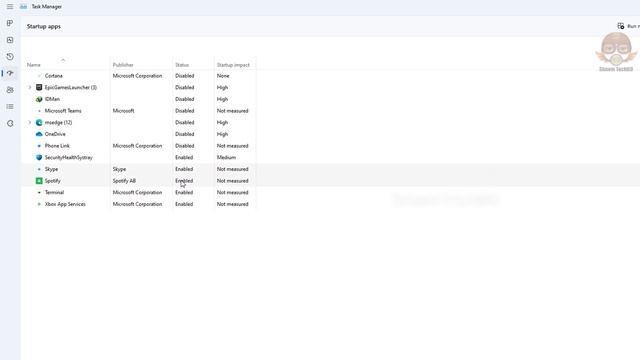Click the Run new task icon
This screenshot has width=640, height=360.
[621, 26]
